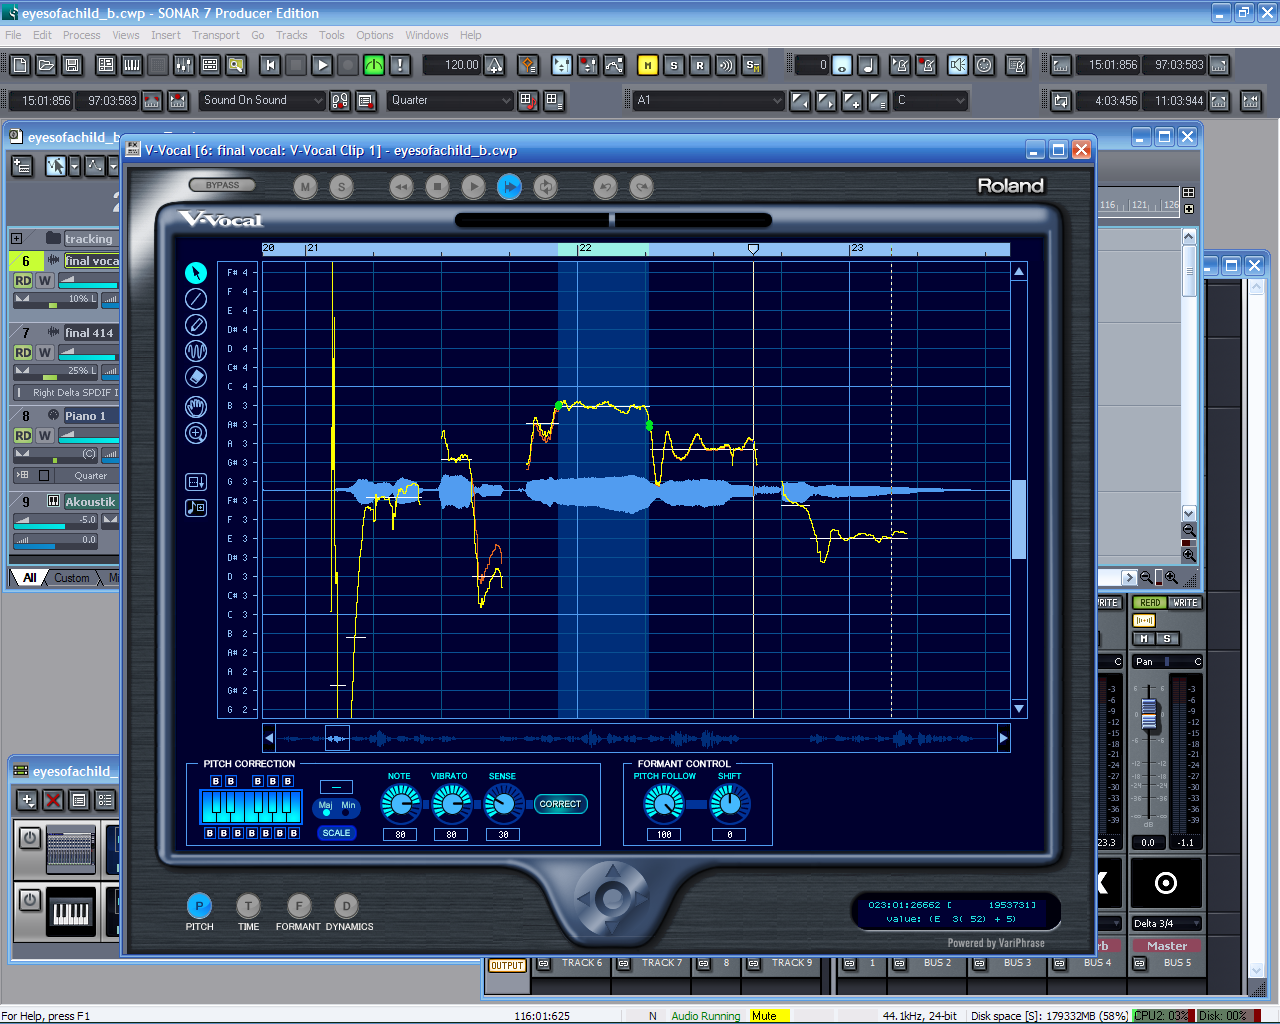Switch to TIME edit mode
Screen dimensions: 1280x1024
pos(248,906)
